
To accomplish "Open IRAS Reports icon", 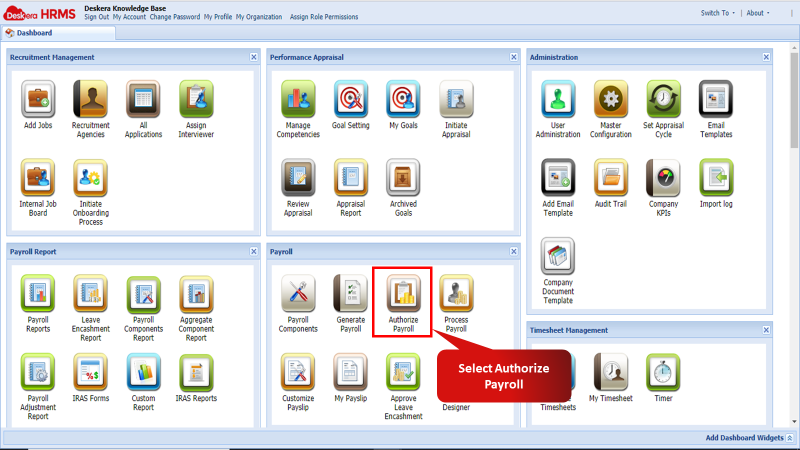I will (196, 372).
